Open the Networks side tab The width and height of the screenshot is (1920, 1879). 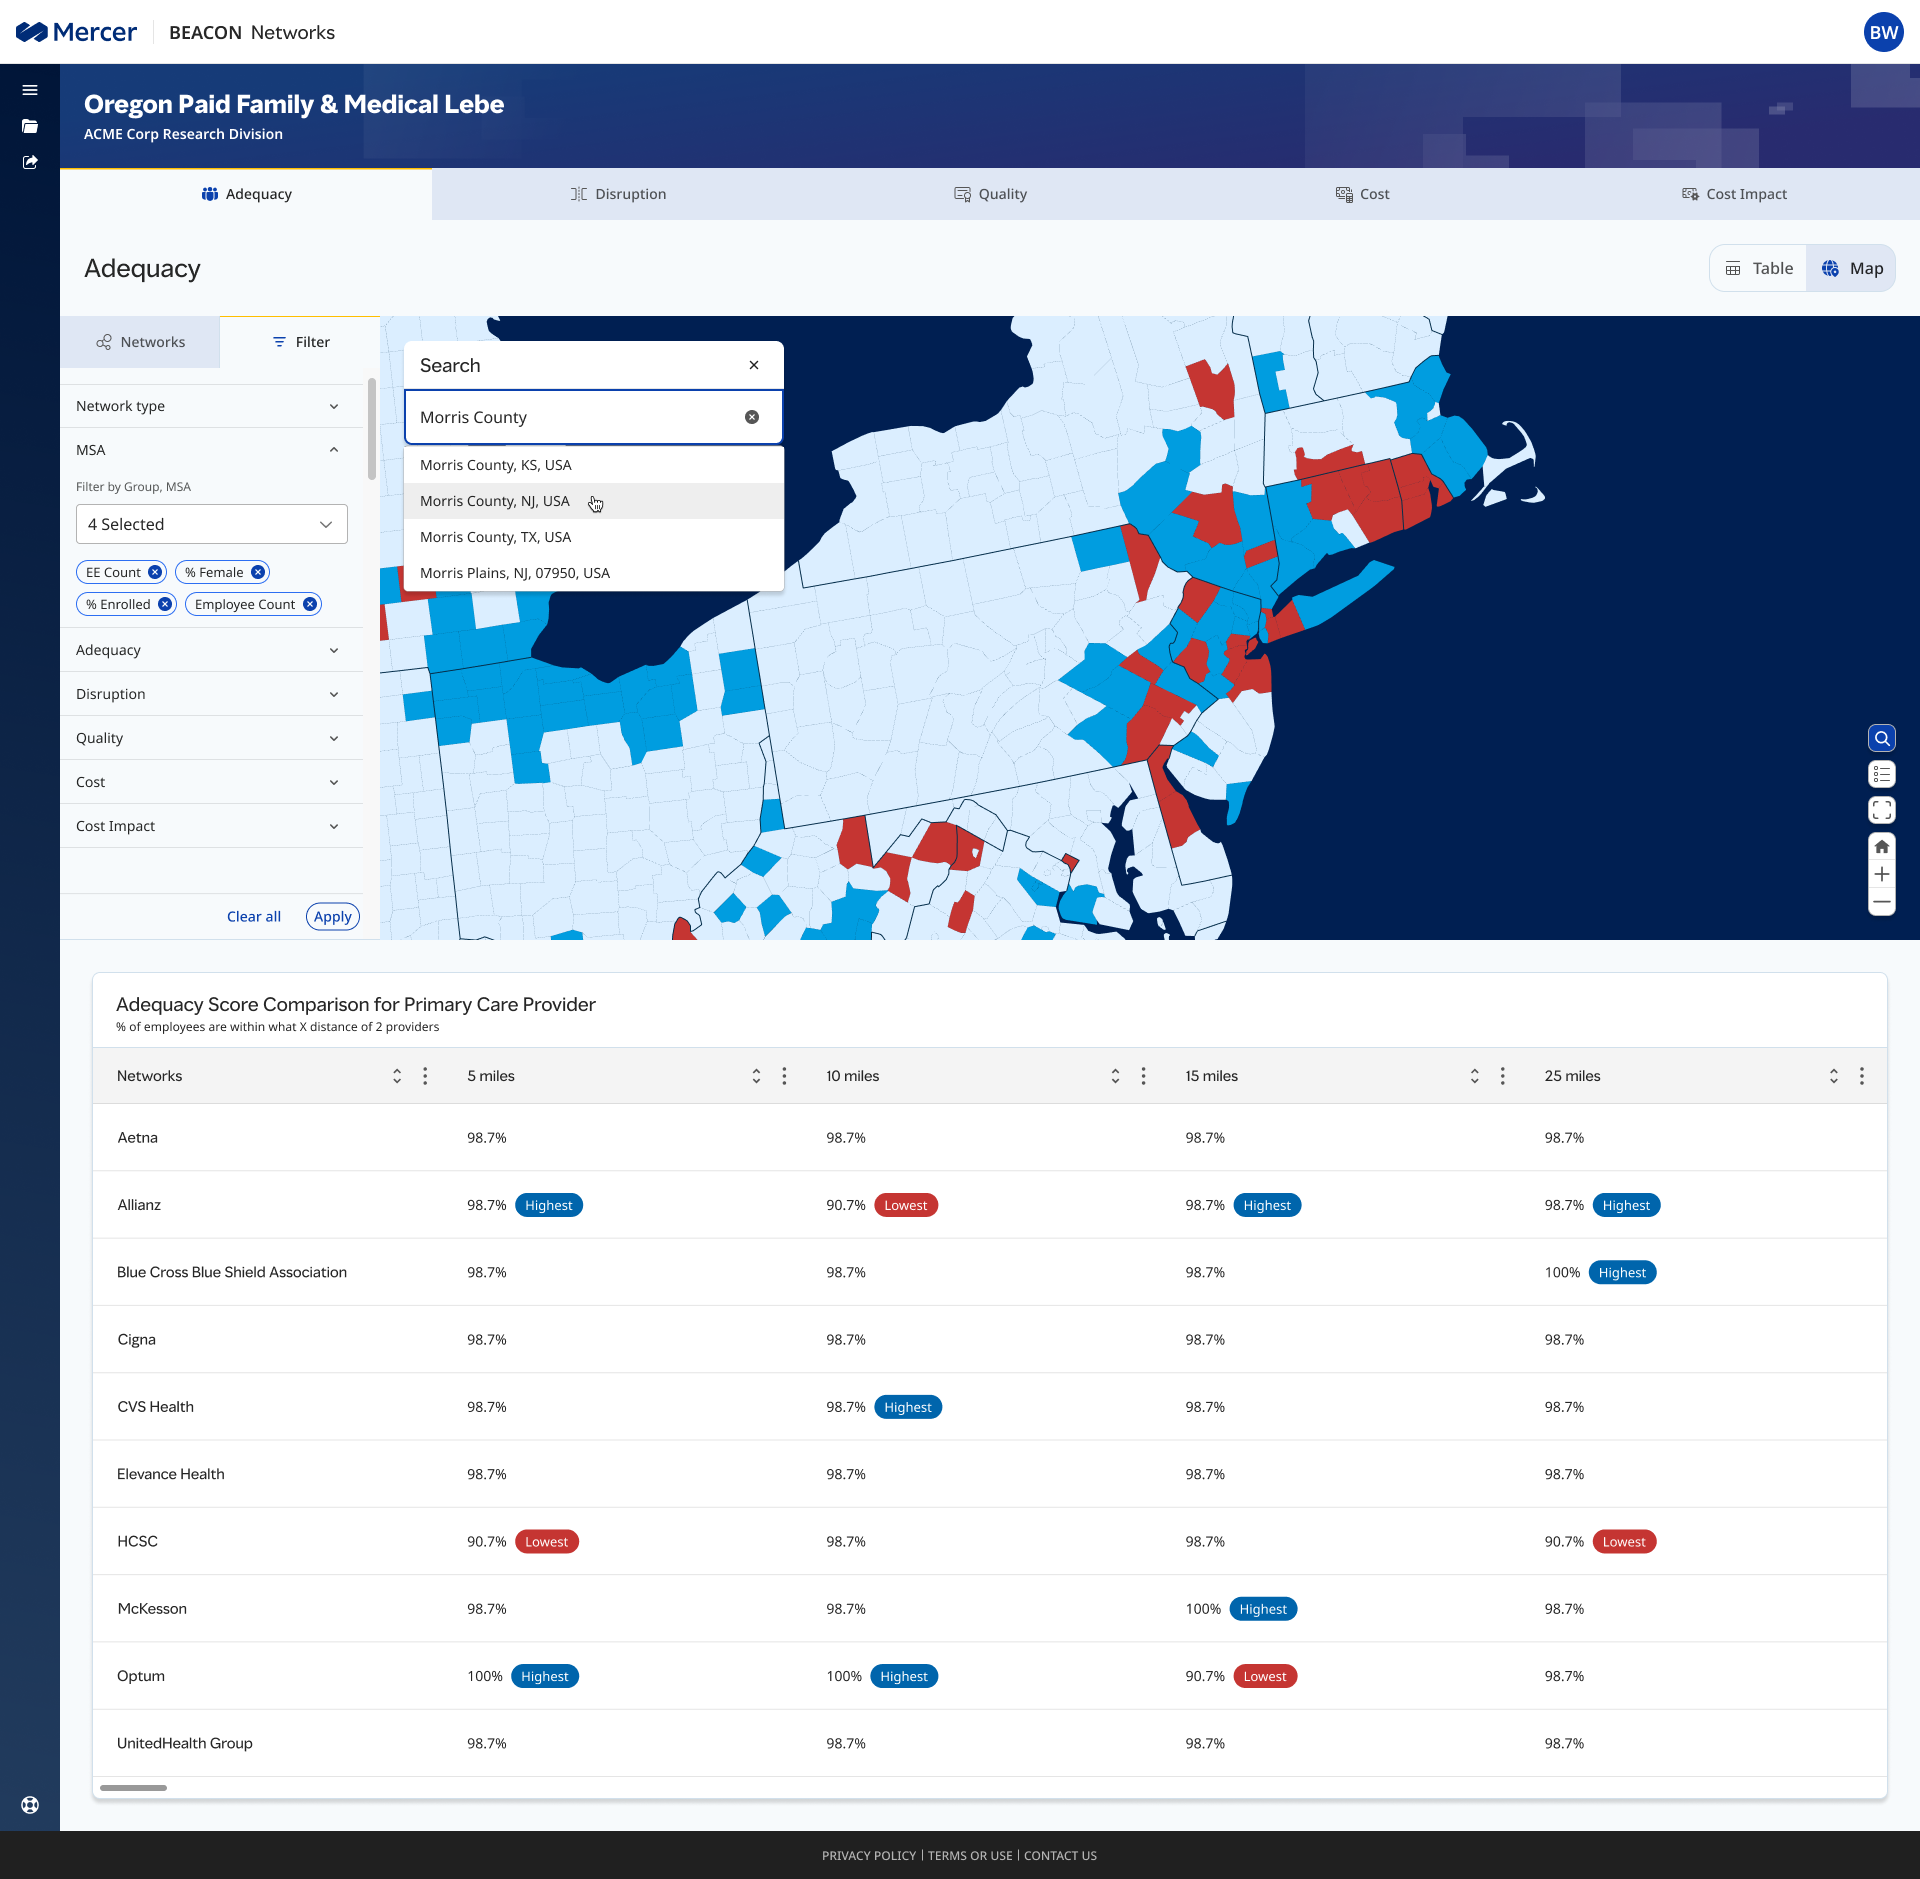coord(141,342)
